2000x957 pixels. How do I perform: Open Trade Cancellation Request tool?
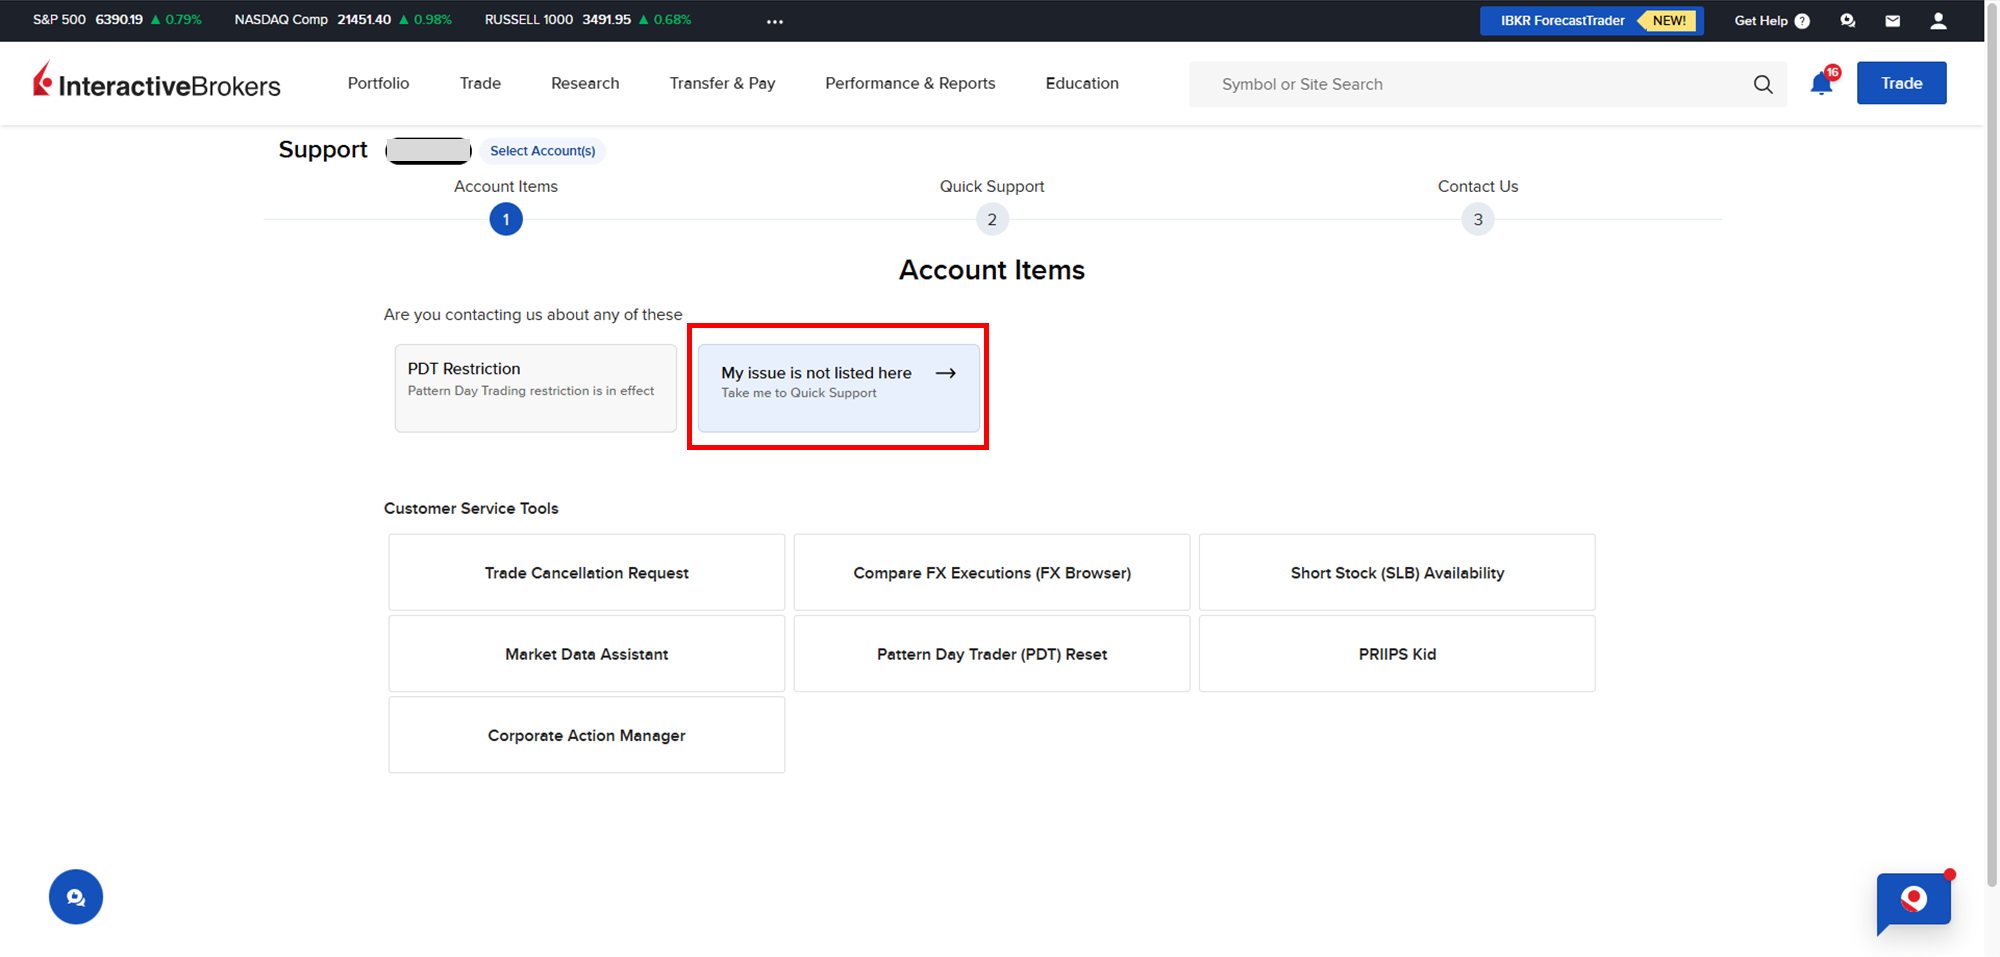click(586, 573)
